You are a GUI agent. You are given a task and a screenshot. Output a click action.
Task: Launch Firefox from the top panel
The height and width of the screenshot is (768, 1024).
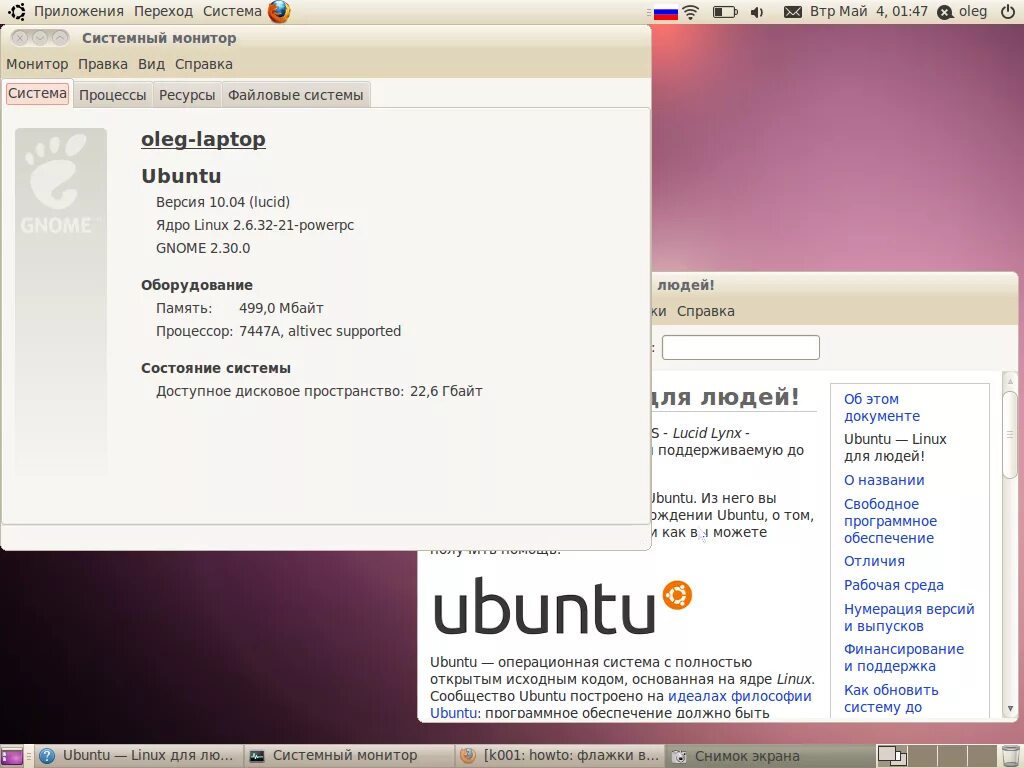[279, 11]
